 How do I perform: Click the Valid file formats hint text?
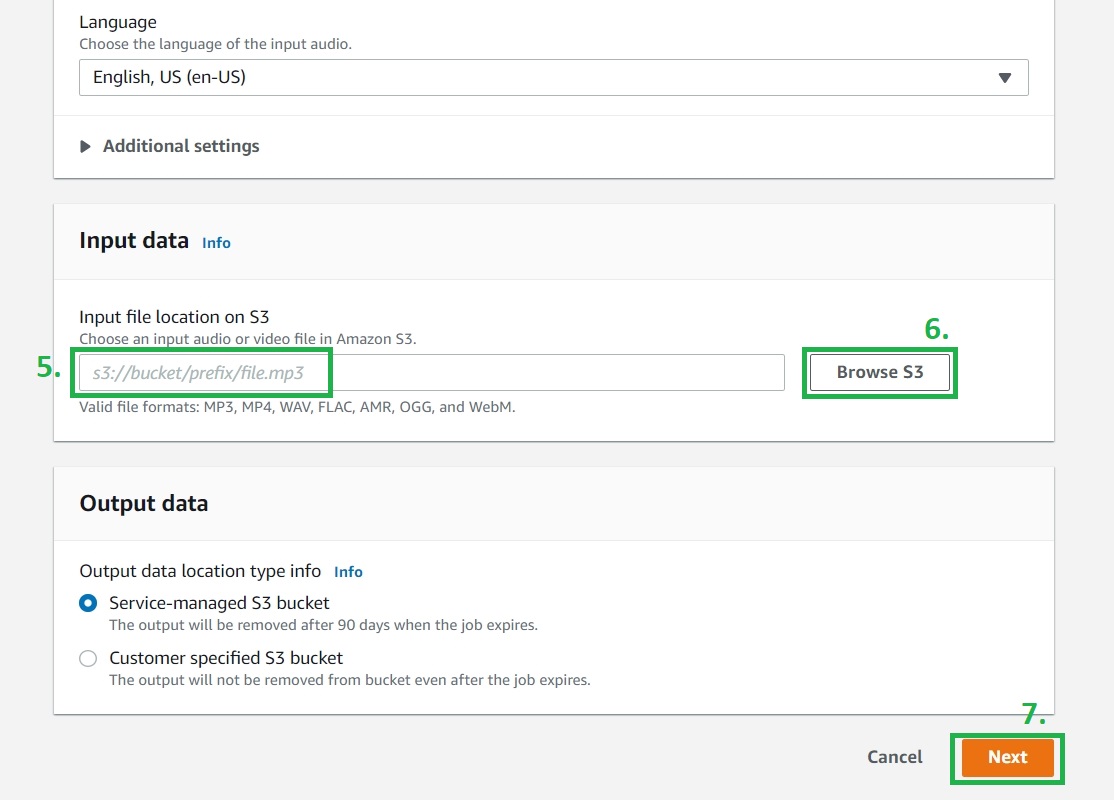297,407
